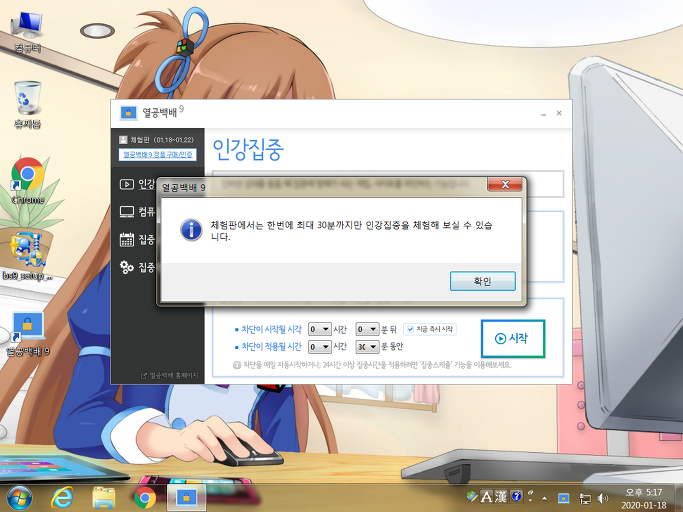The width and height of the screenshot is (683, 512).
Task: Toggle the A input mode indicator
Action: tap(486, 496)
